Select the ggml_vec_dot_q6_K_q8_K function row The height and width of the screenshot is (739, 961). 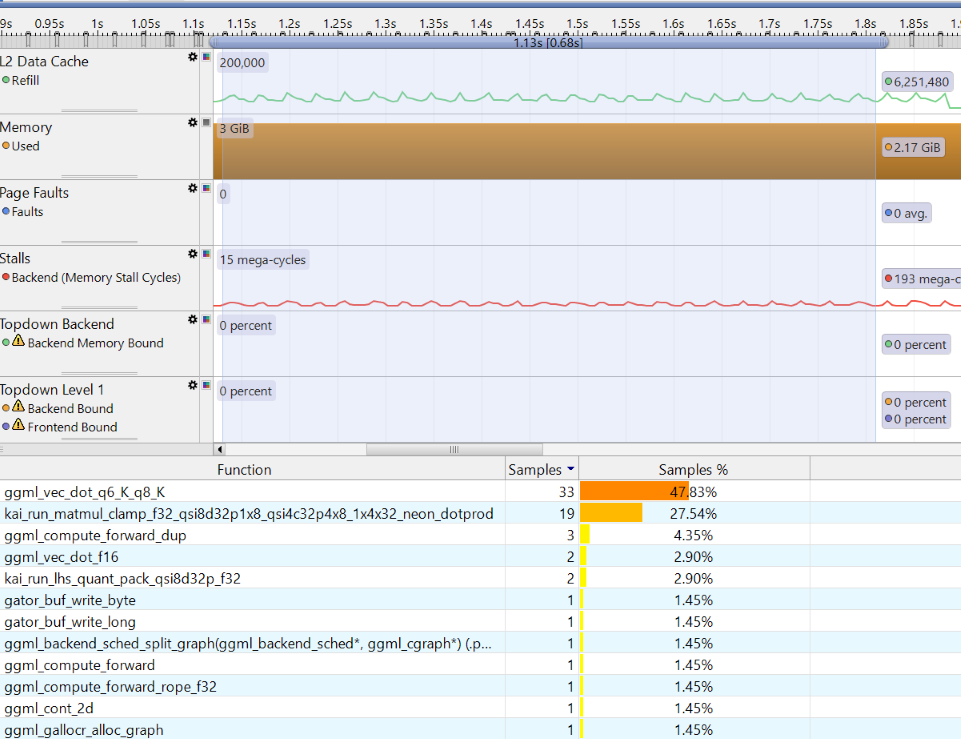pos(85,492)
